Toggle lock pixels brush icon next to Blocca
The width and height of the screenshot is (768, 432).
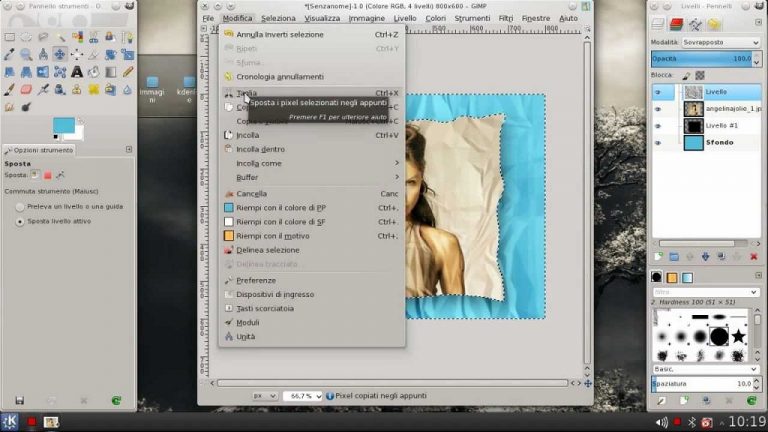[x=686, y=75]
